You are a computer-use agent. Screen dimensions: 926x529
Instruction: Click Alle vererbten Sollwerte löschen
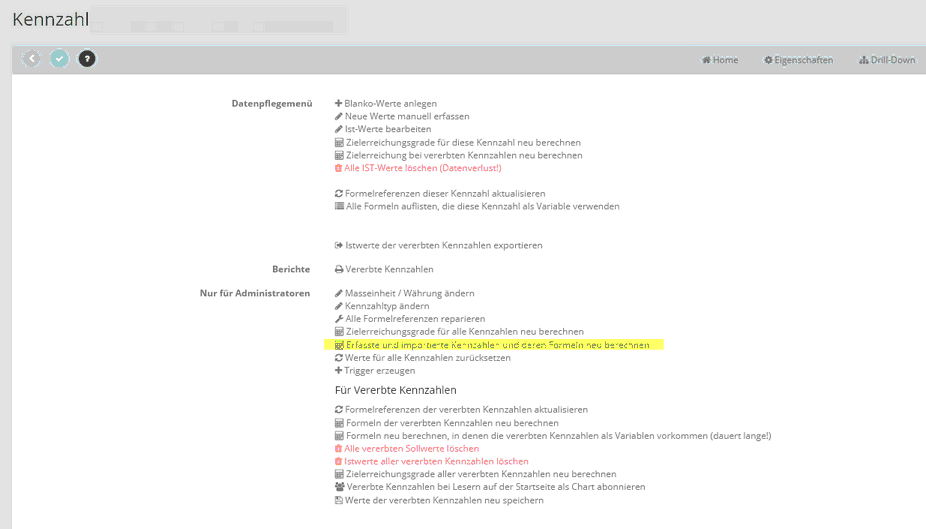pyautogui.click(x=412, y=449)
